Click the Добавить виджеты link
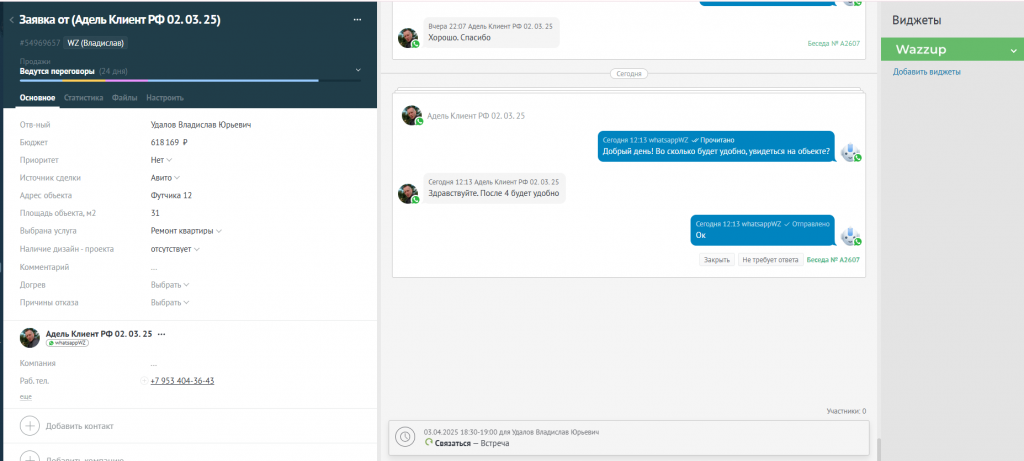 927,72
